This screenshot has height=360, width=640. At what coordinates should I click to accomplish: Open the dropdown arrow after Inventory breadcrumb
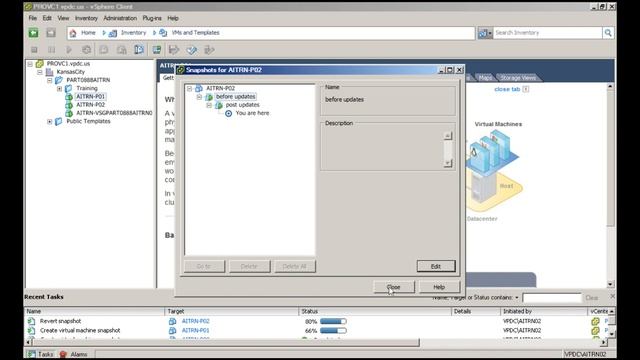click(x=154, y=33)
